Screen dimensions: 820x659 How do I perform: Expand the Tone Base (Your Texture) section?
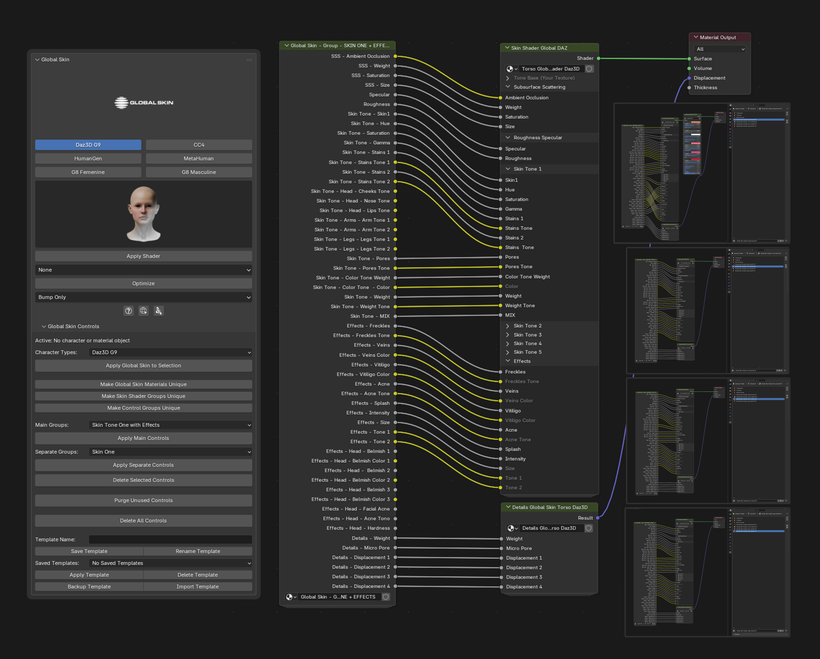point(507,78)
